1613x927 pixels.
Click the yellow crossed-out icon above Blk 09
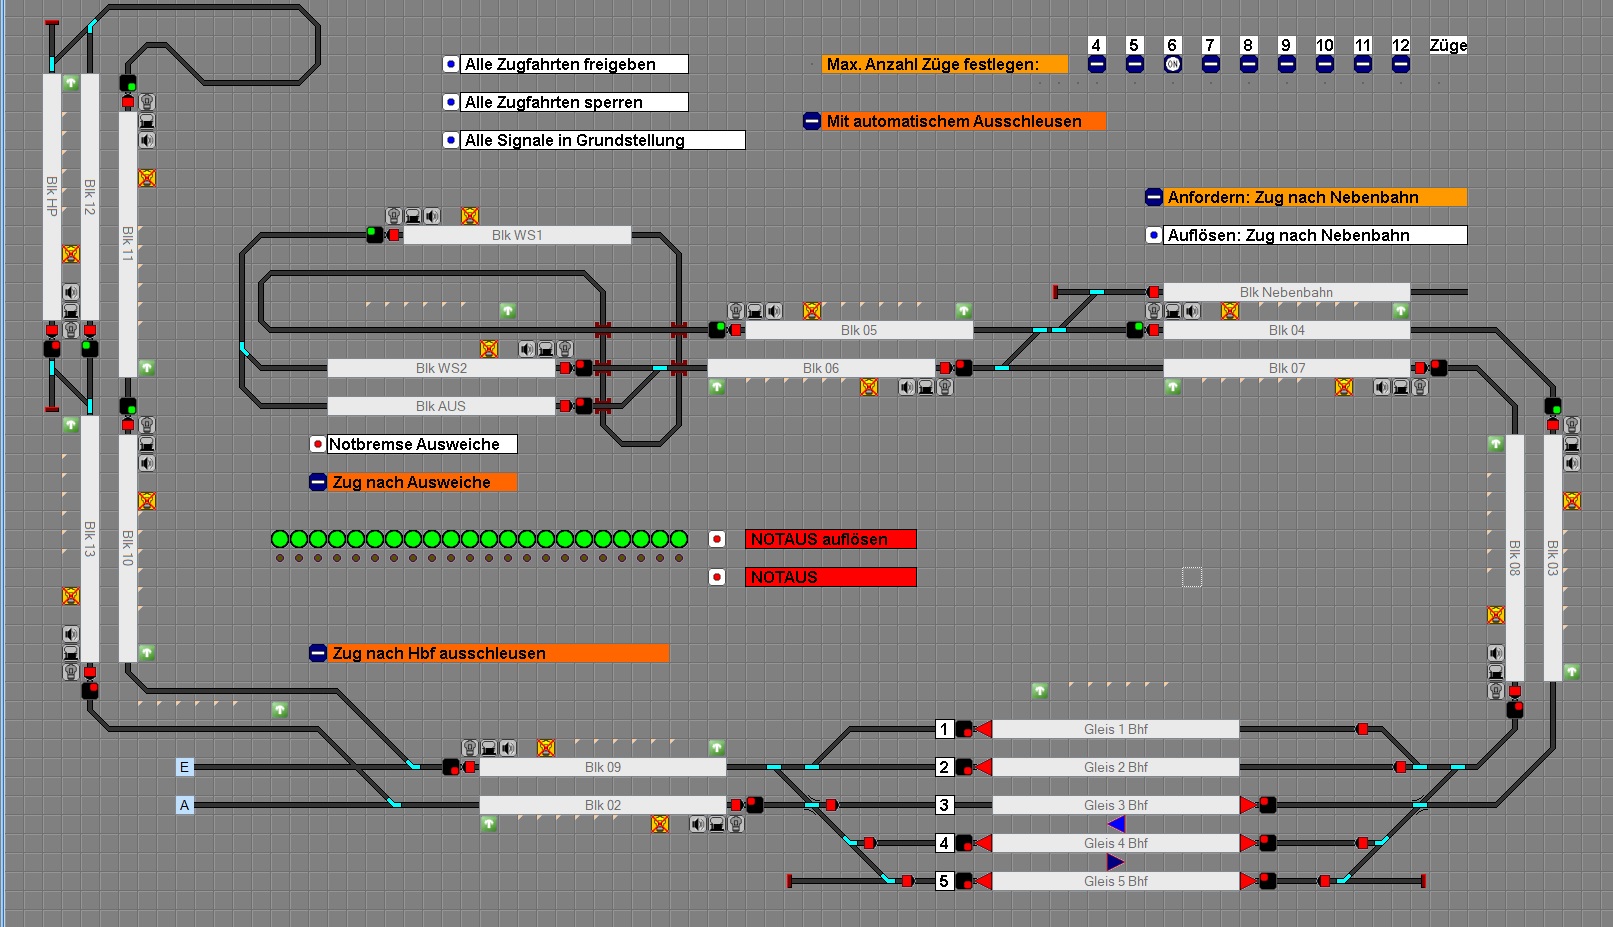click(x=545, y=748)
